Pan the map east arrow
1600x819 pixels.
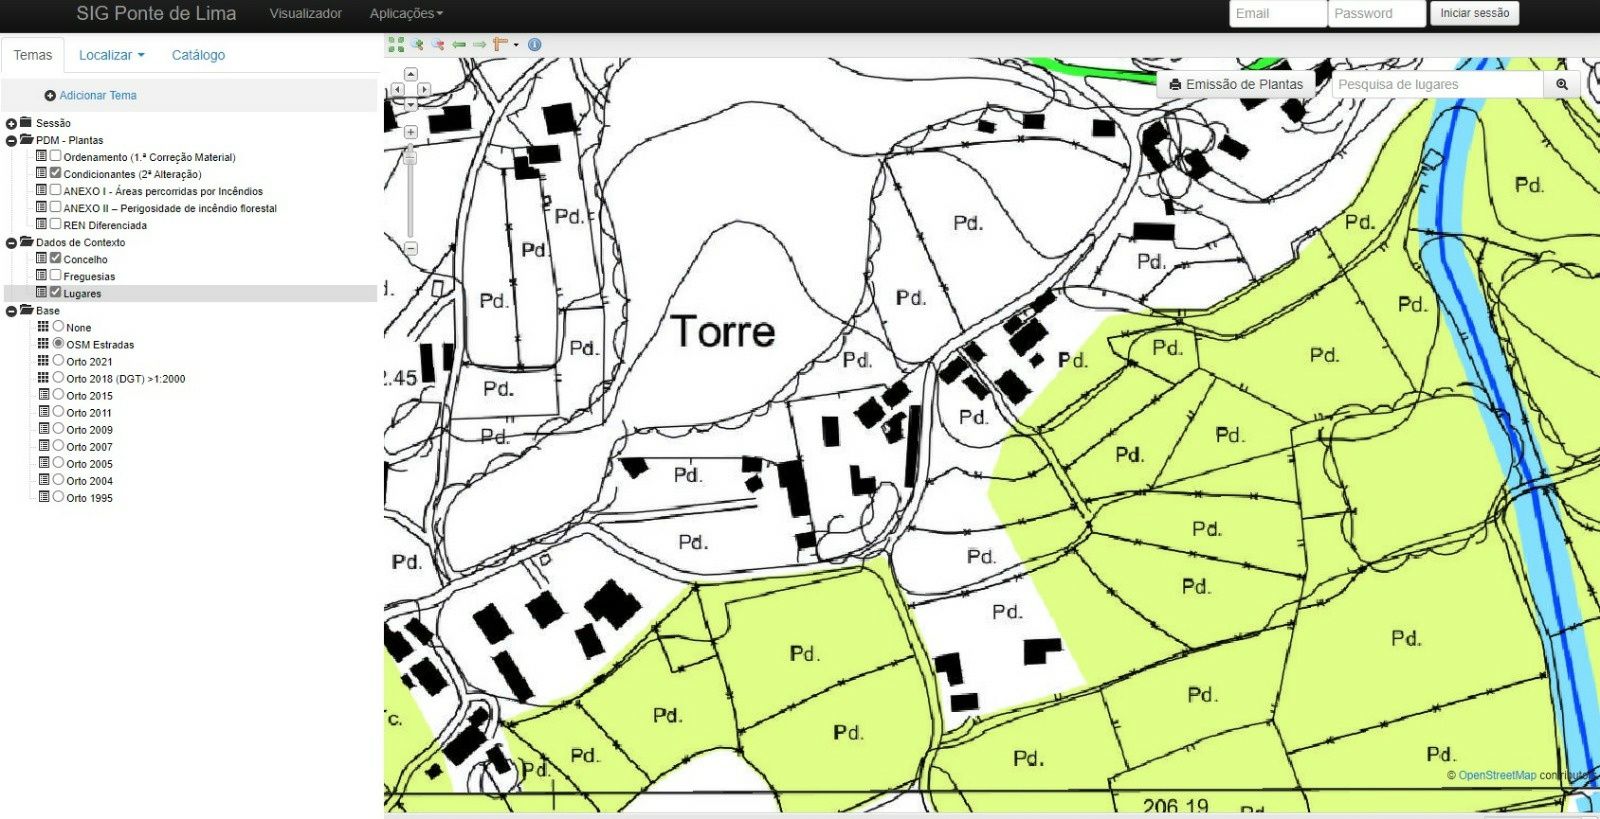click(x=424, y=89)
